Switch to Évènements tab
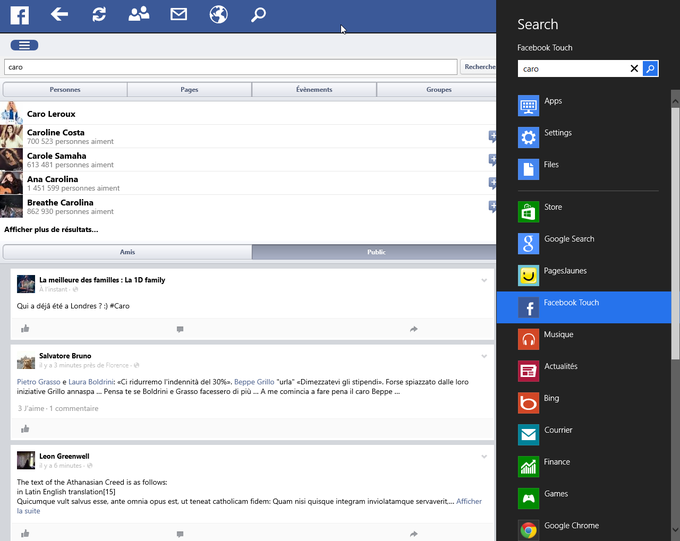 click(314, 89)
